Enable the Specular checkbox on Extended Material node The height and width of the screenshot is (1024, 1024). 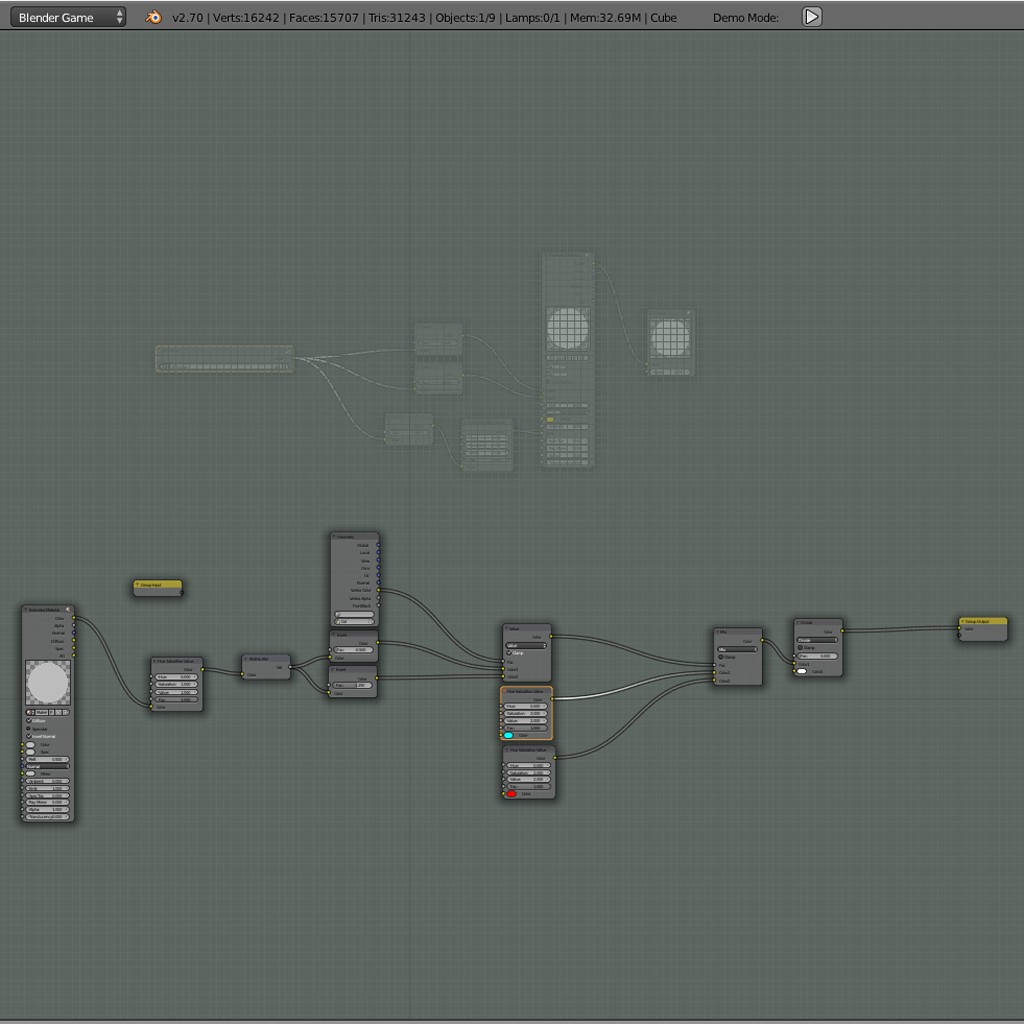point(30,728)
